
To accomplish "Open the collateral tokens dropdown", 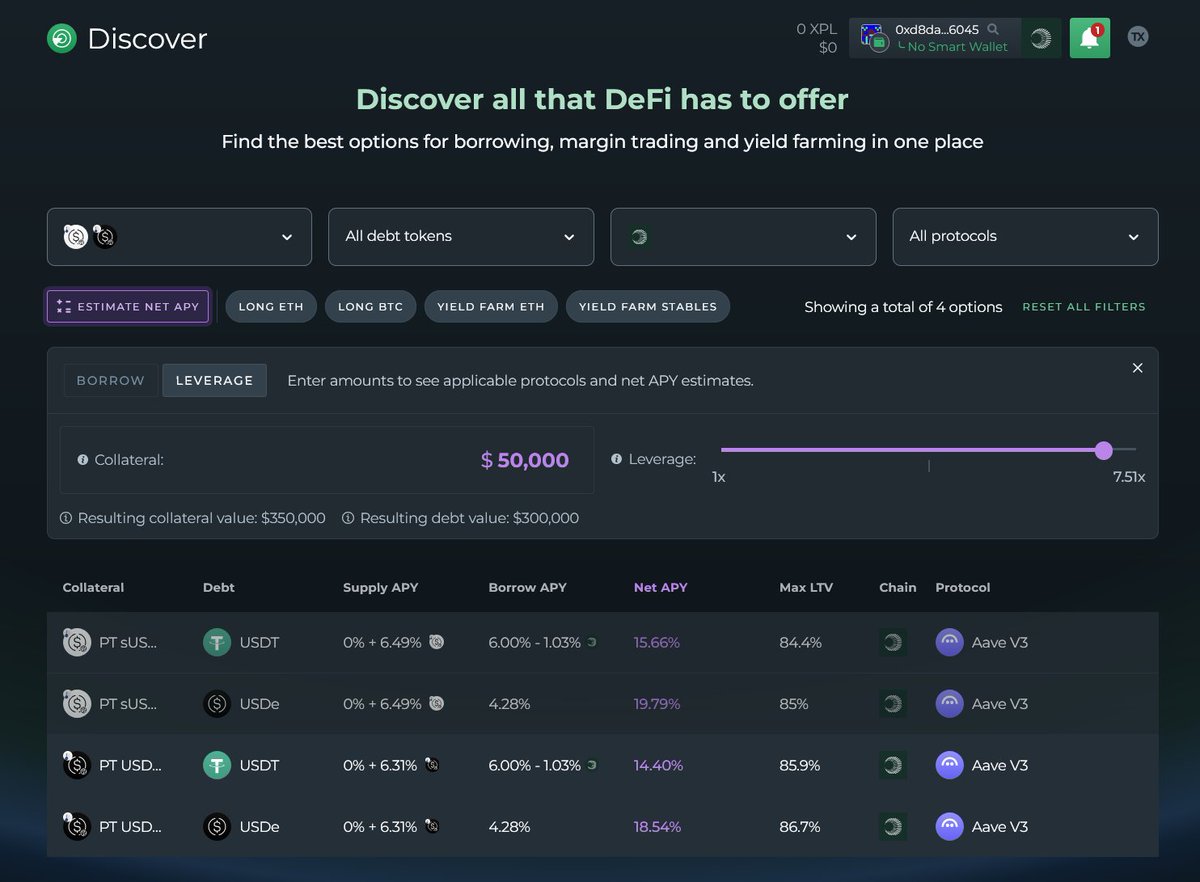I will pos(179,237).
